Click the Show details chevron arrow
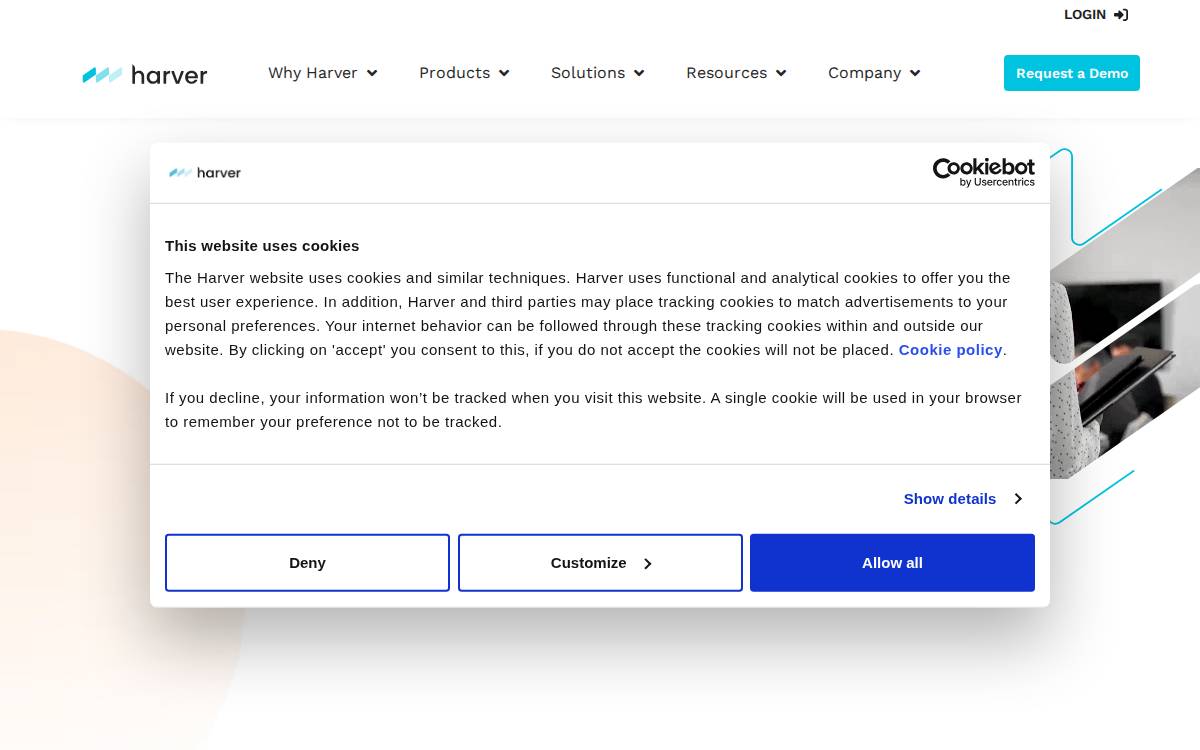Screen dimensions: 1200x750 click(1018, 499)
